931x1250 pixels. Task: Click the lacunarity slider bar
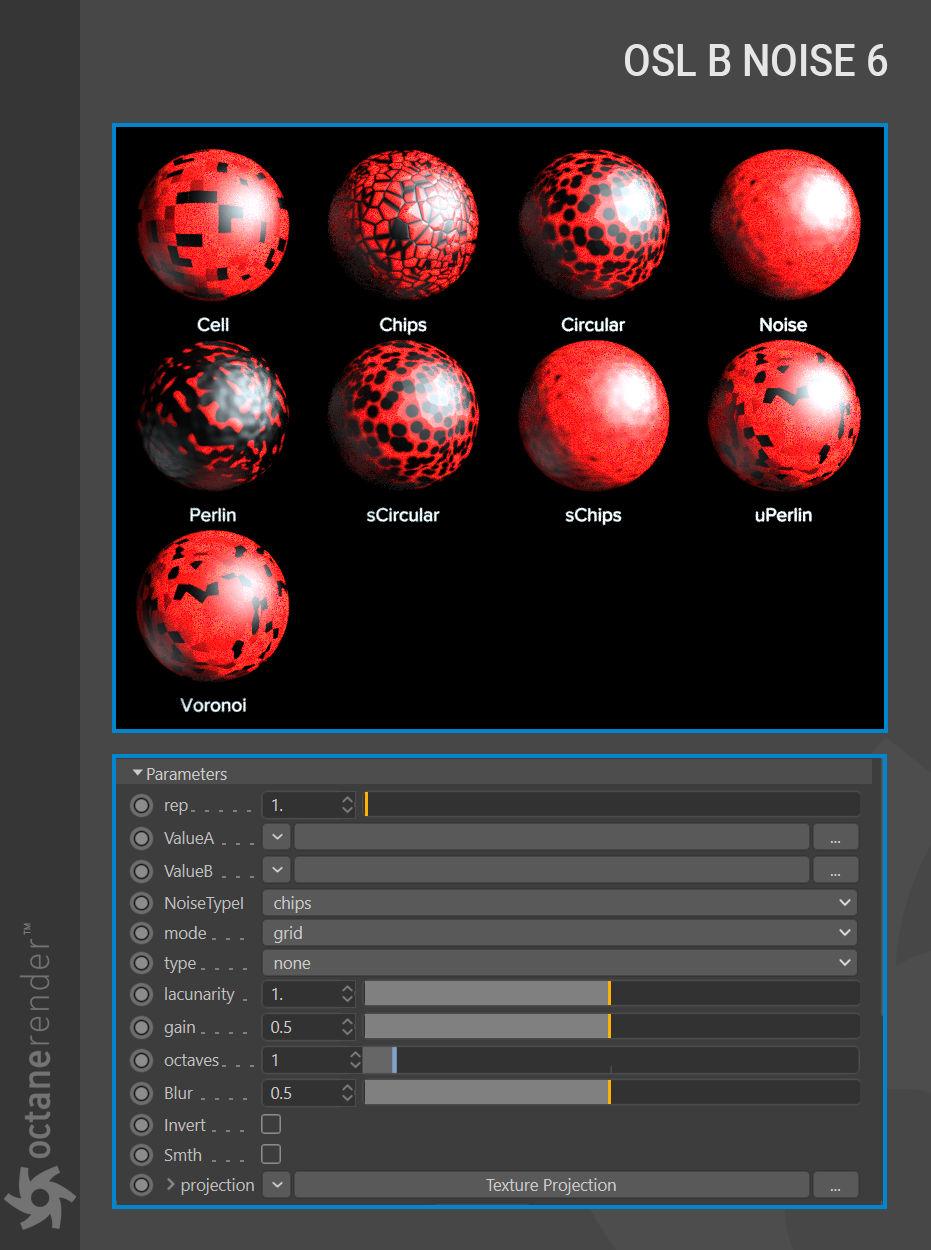[611, 994]
